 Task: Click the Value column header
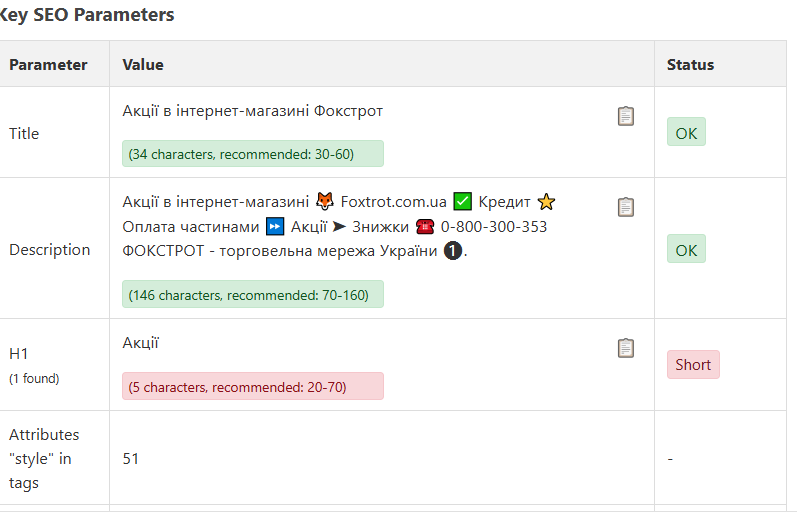coord(143,65)
